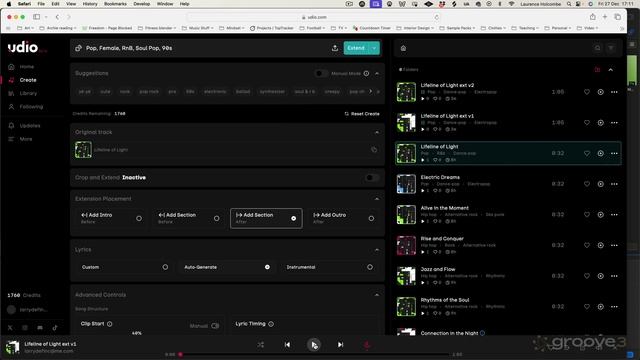
Task: Select the Add Section After option
Action: tap(266, 218)
